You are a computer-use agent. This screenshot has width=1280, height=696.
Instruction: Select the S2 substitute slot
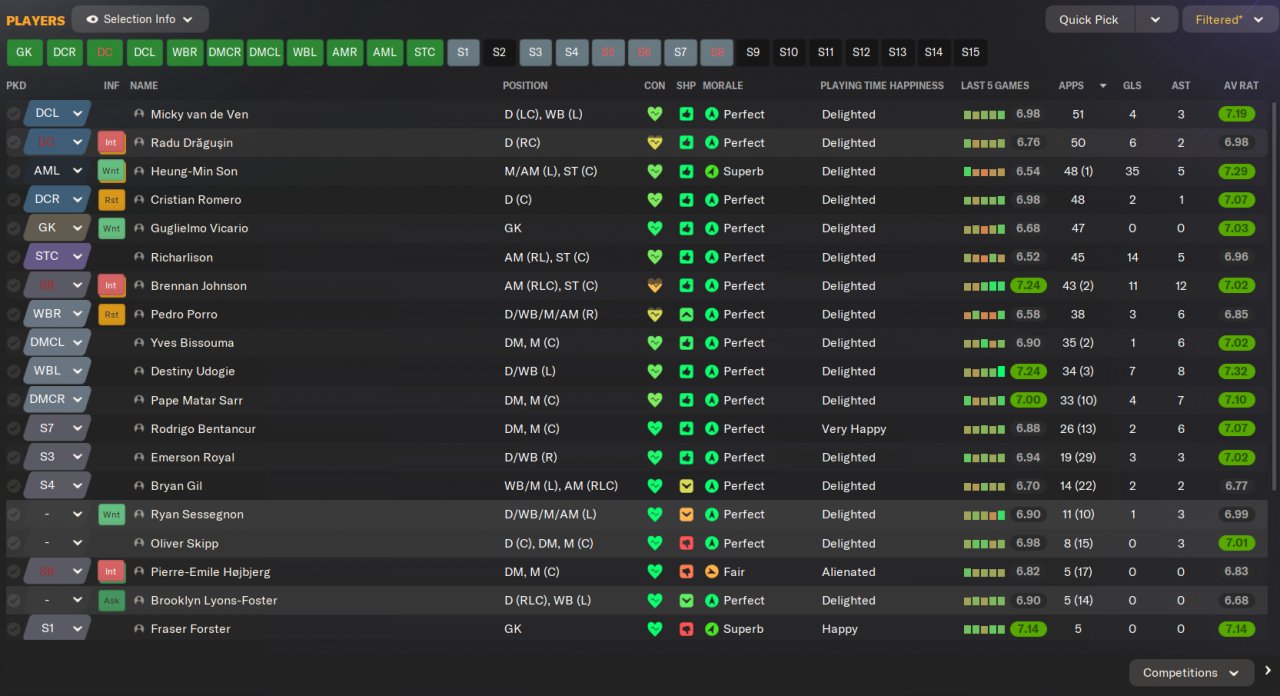499,53
